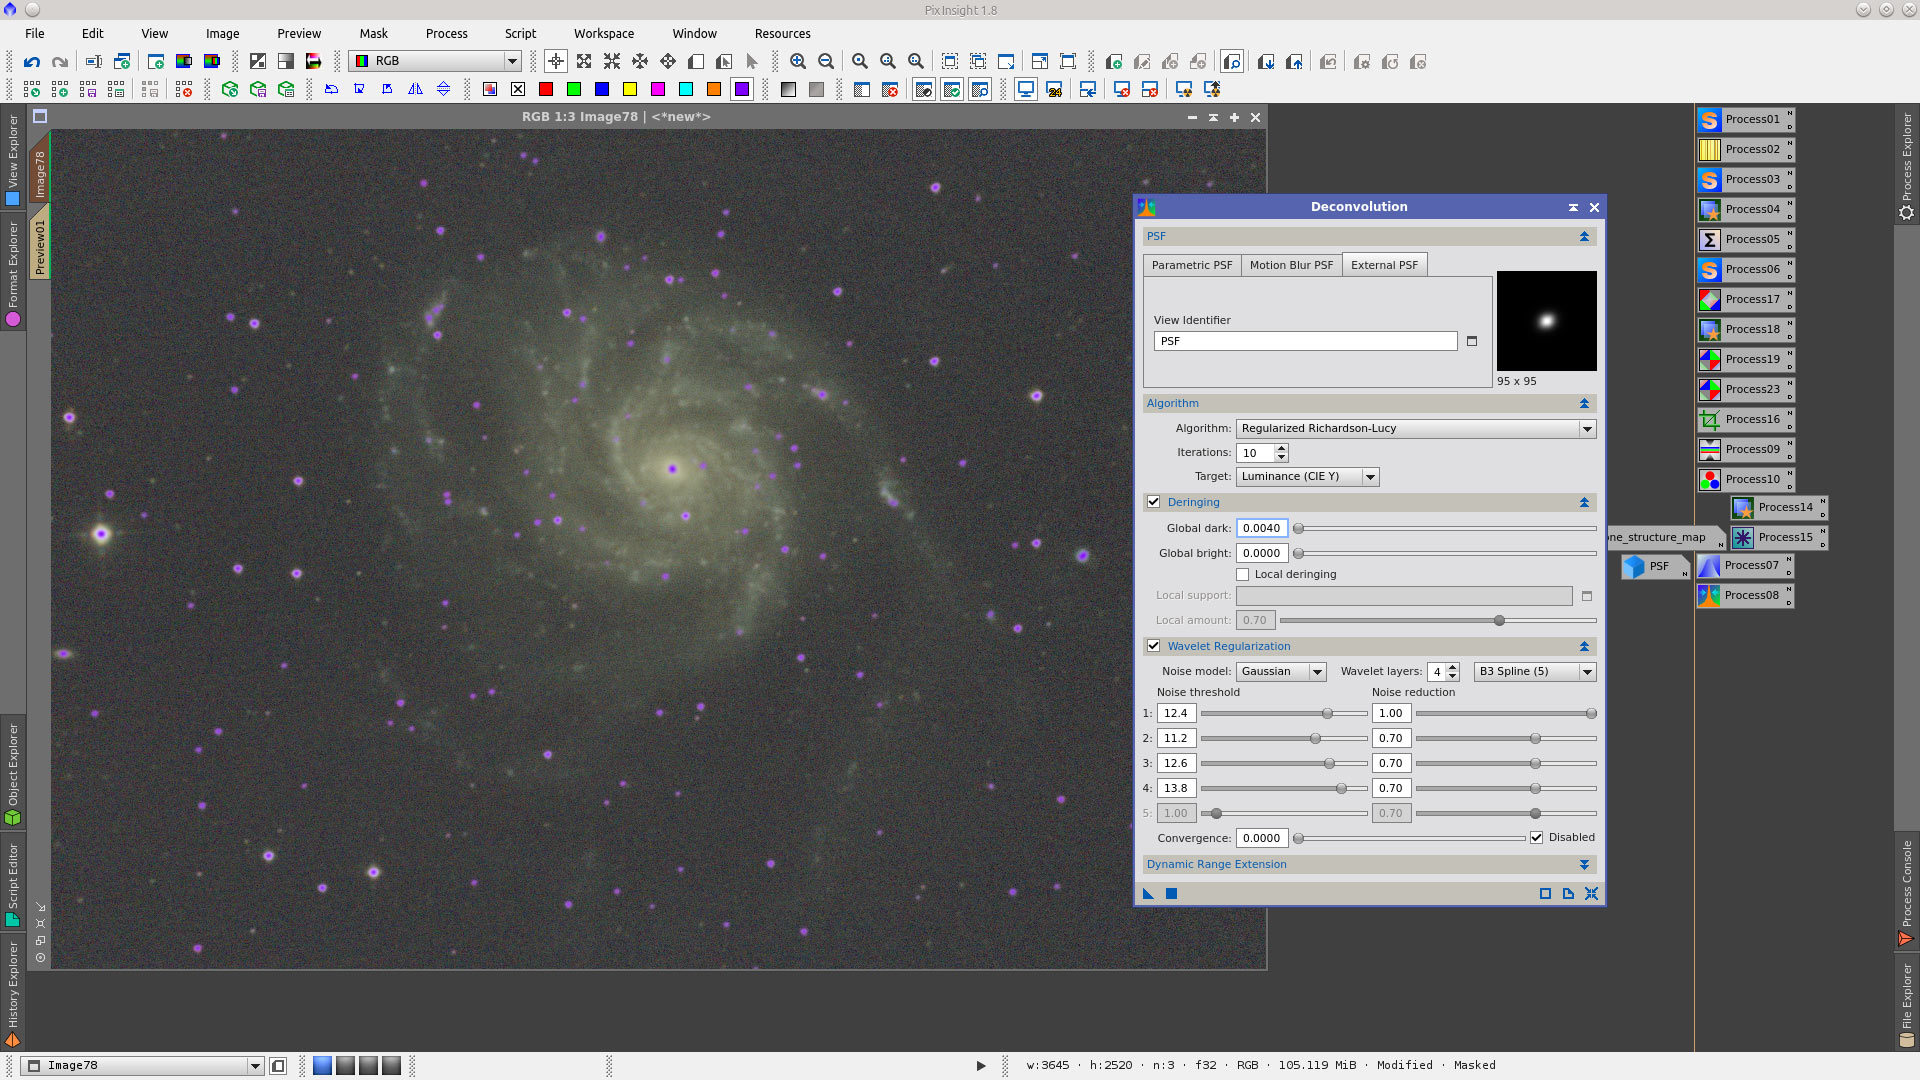Click the PSF View Identifier input field
Viewport: 1920px width, 1080px height.
coord(1306,341)
